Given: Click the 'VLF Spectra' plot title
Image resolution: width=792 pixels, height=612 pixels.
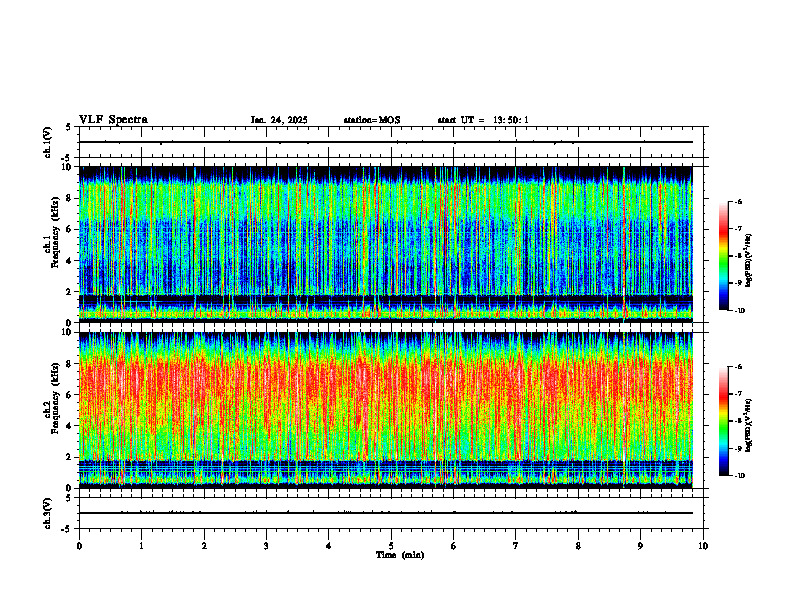Looking at the screenshot, I should point(113,120).
